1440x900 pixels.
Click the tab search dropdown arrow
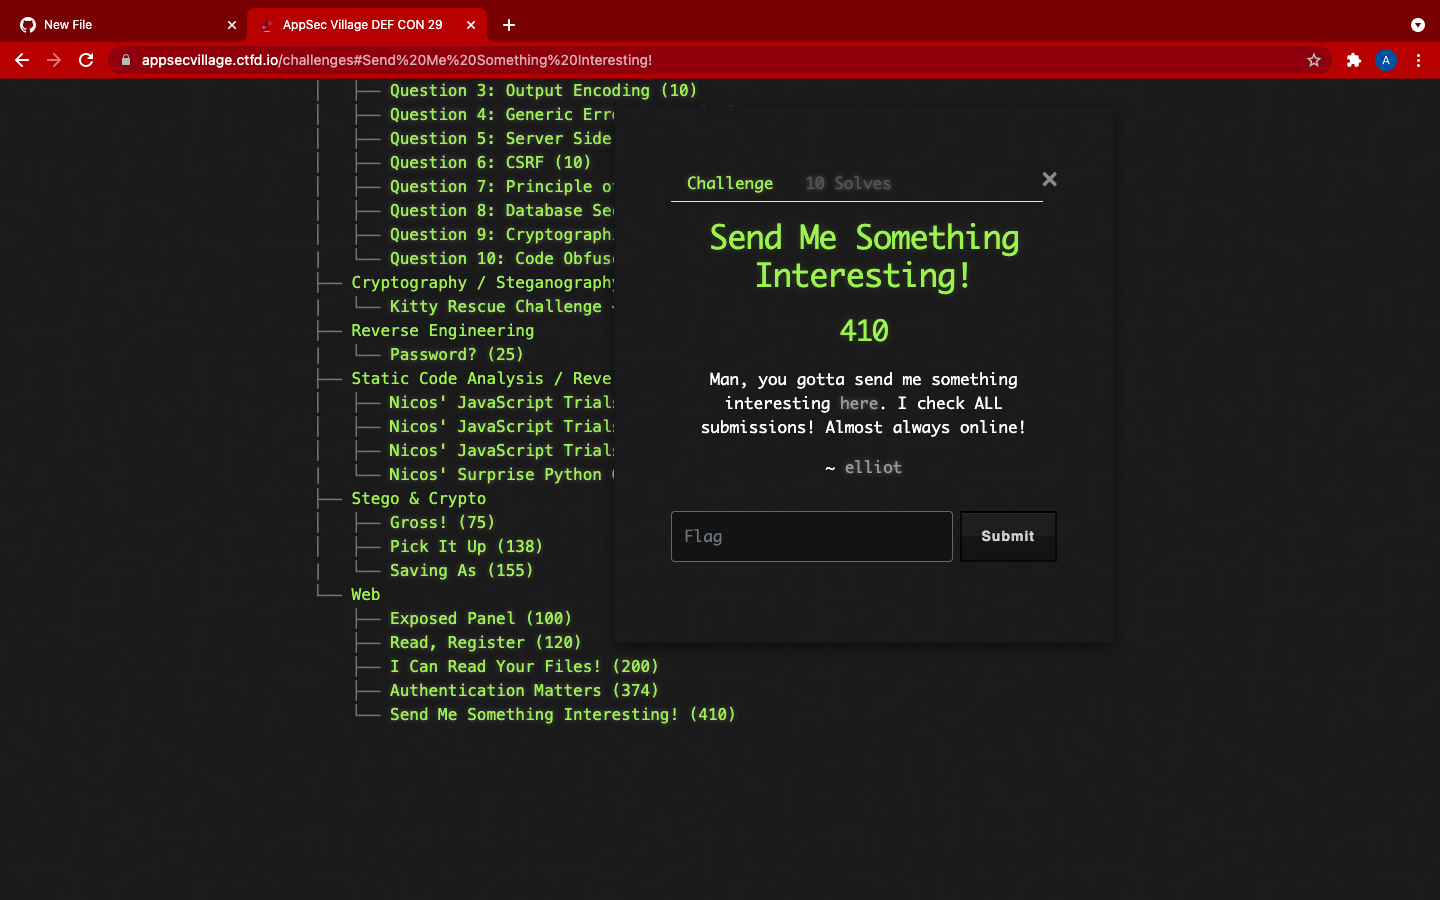tap(1418, 25)
